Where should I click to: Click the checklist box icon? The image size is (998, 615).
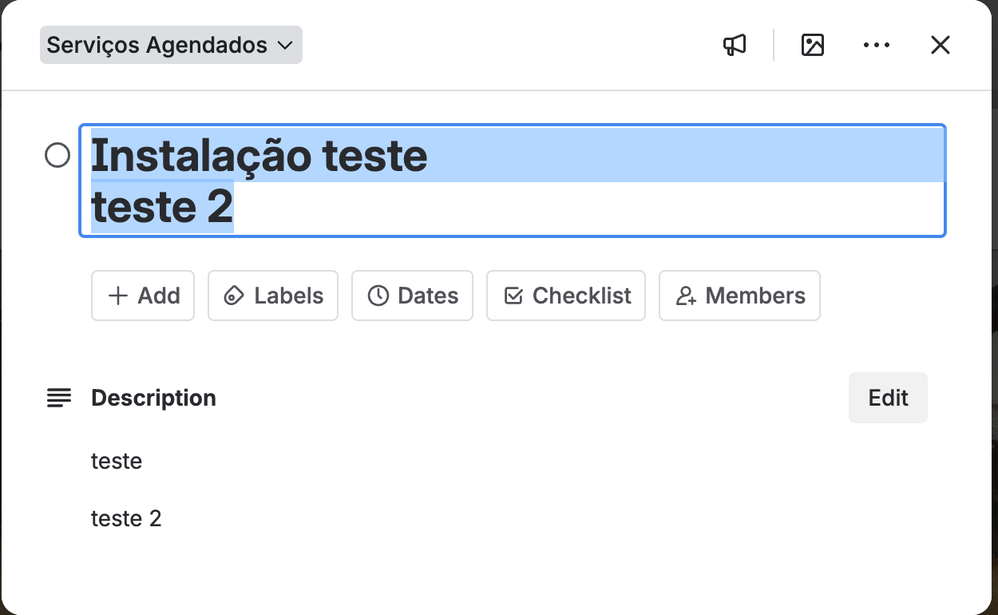(514, 295)
